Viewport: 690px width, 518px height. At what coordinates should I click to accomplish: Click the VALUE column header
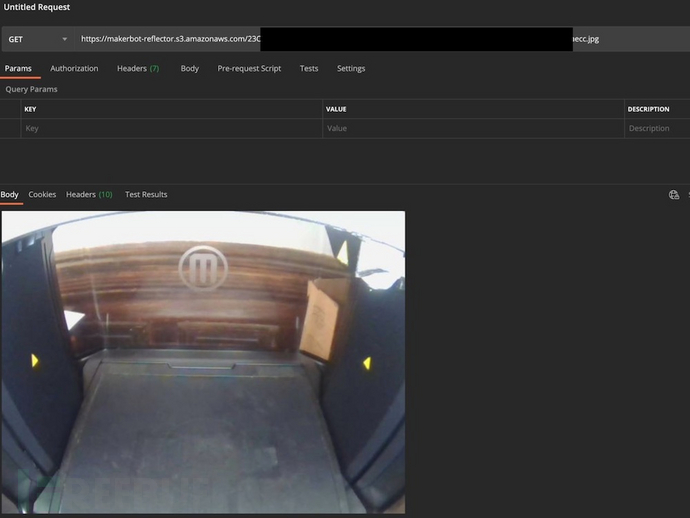point(337,109)
